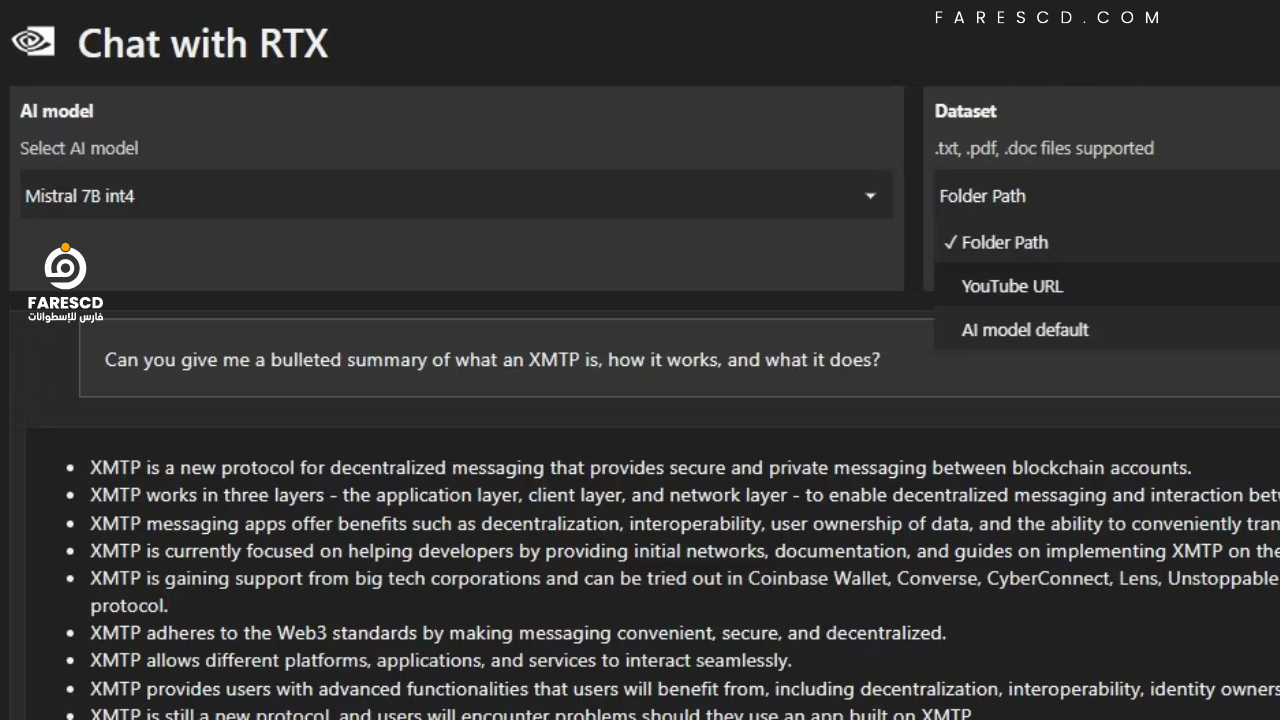Select the checked Folder Path option
The image size is (1280, 720).
pos(1107,242)
